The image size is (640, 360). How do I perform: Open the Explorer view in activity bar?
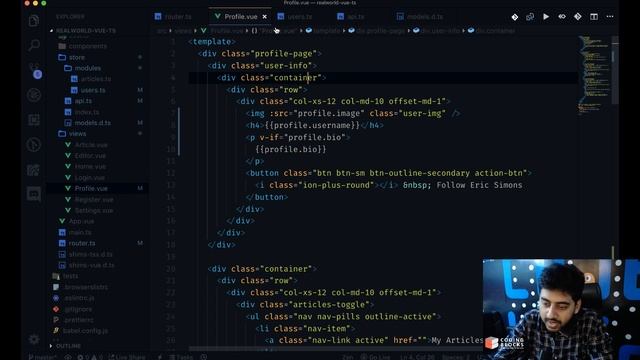point(34,20)
